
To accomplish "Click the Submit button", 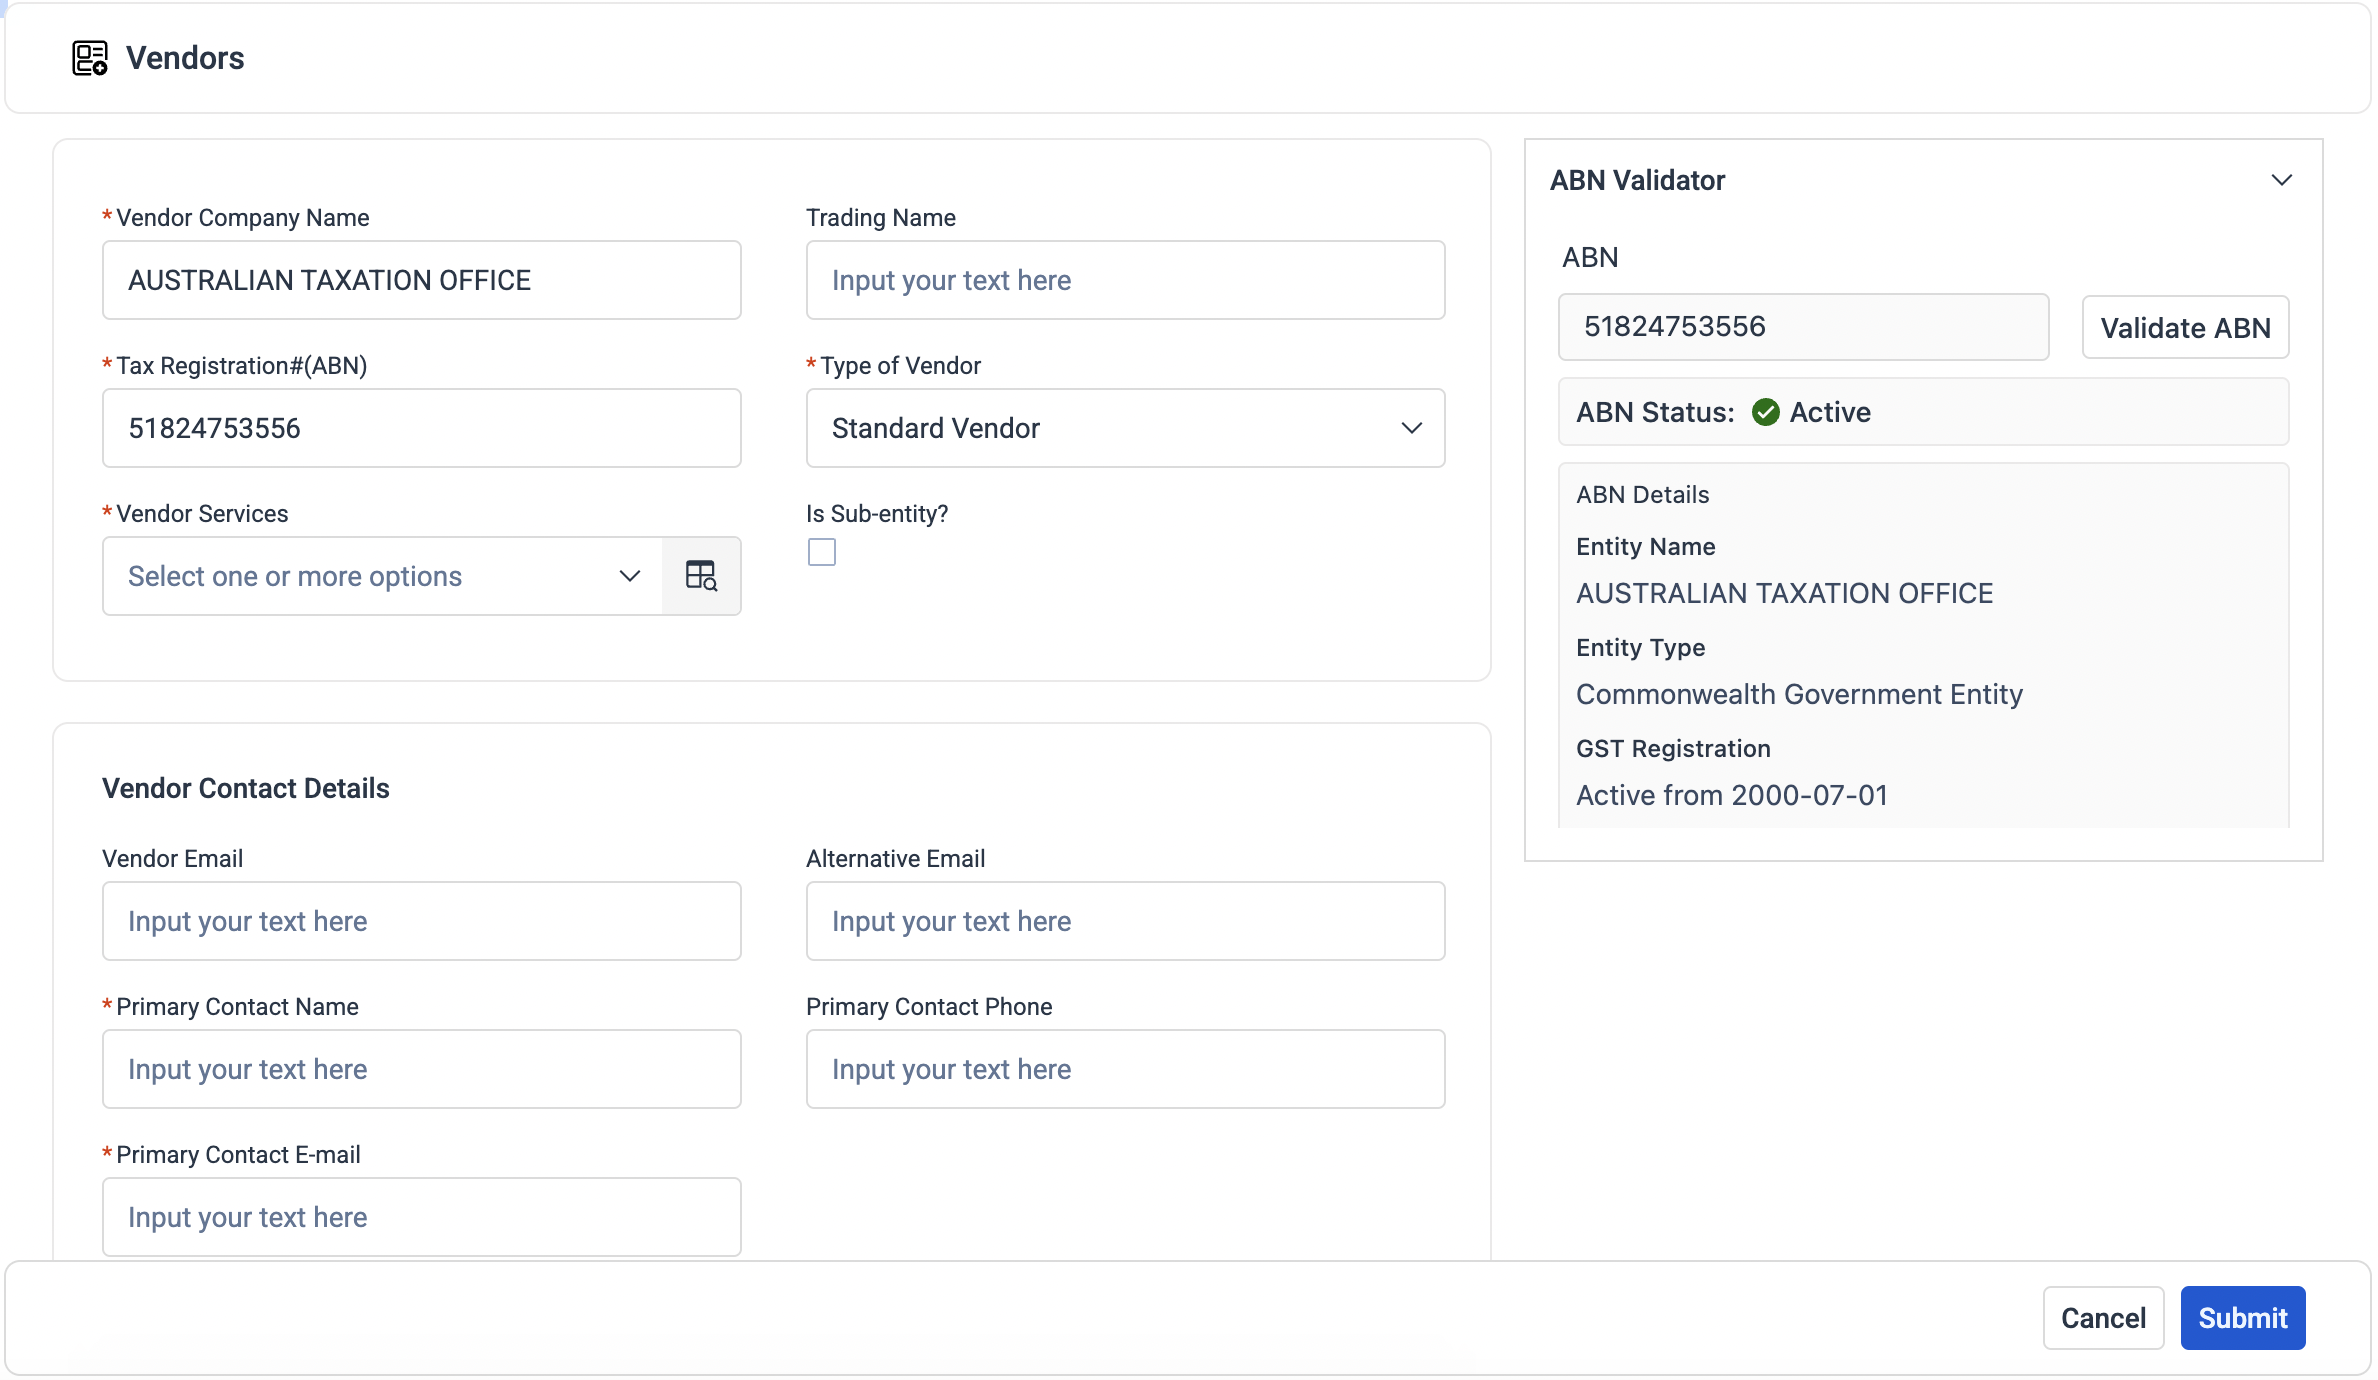I will coord(2242,1318).
